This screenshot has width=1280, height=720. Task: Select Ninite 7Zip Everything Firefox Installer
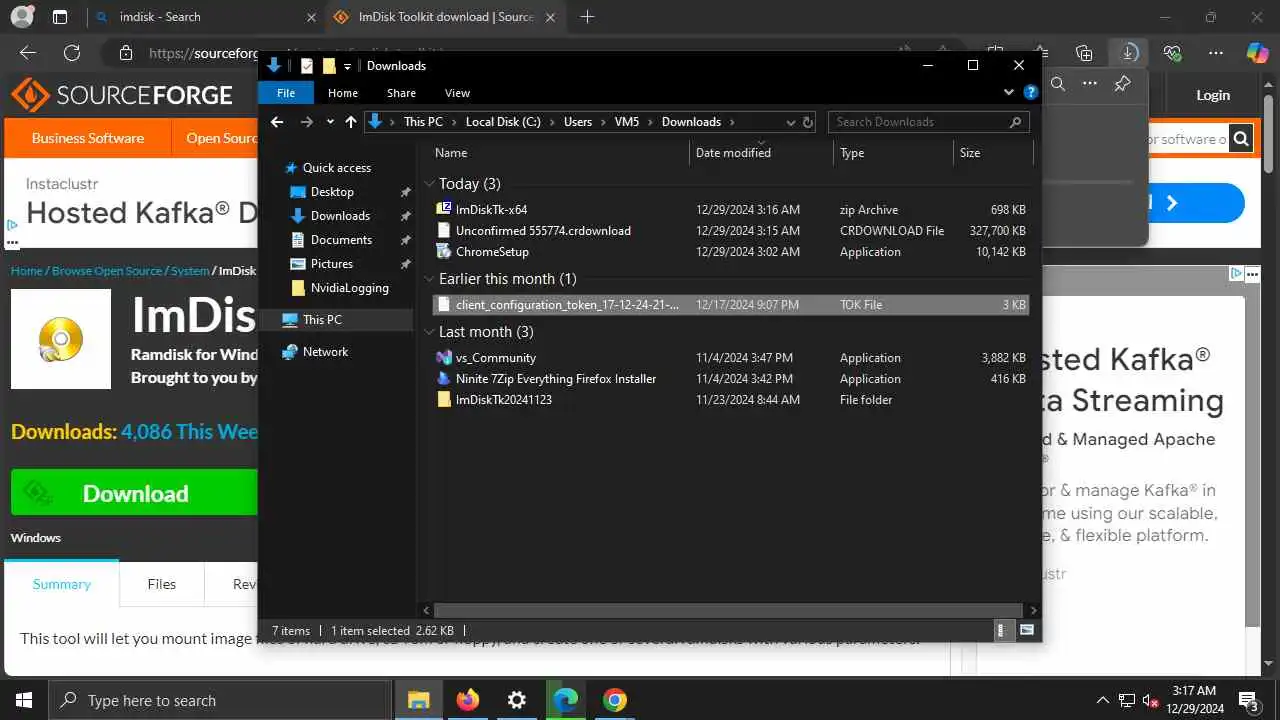tap(731, 379)
